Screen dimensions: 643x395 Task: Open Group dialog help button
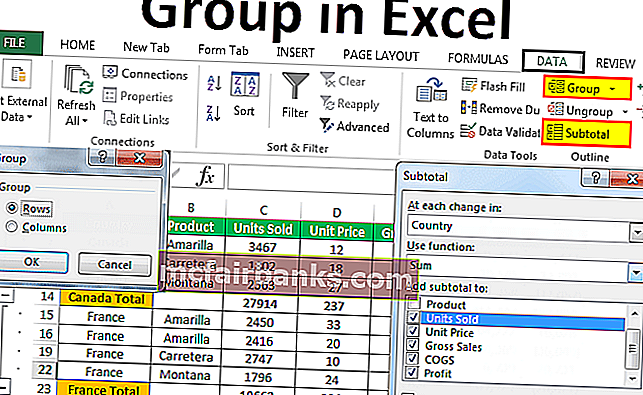(103, 156)
